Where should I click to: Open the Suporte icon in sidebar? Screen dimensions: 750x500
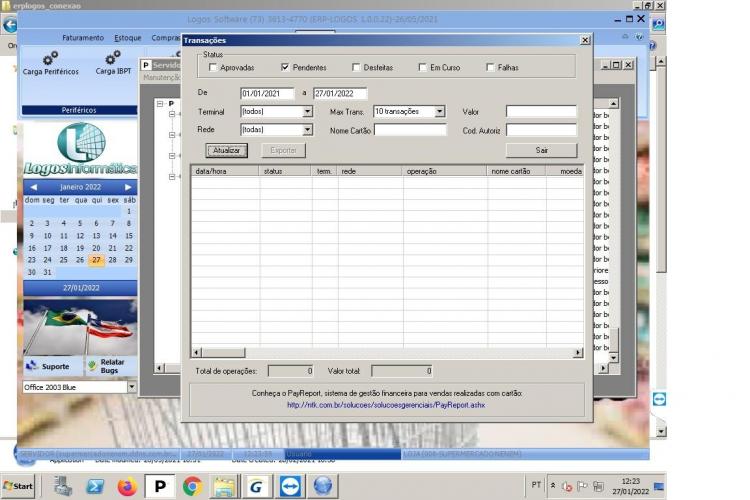coord(32,366)
